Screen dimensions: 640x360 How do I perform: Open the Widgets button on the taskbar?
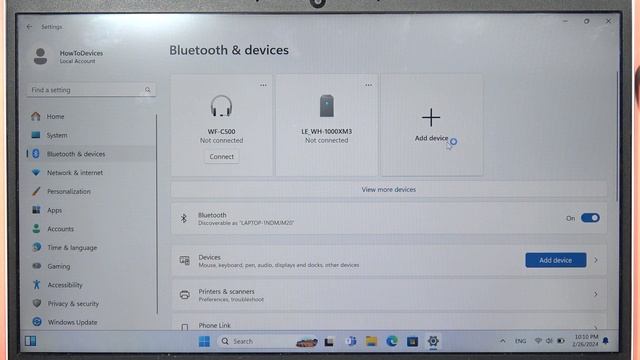click(31, 341)
